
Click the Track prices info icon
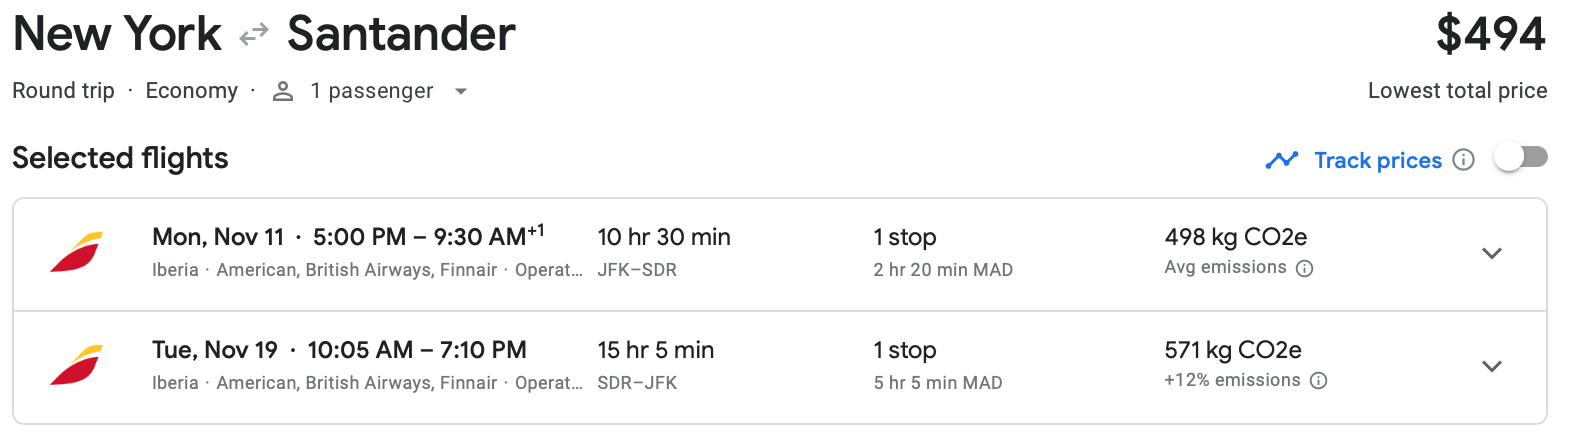point(1463,160)
